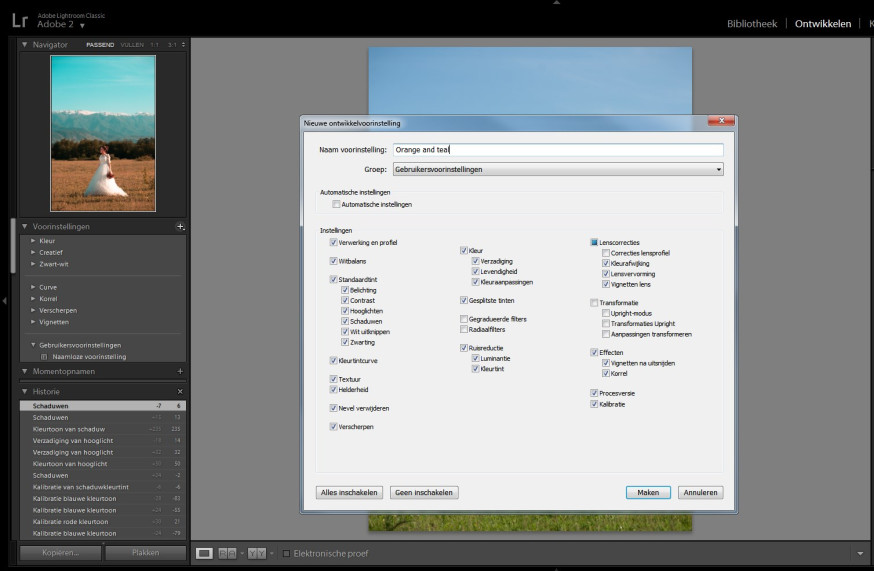
Task: Click the top panel collapse arrow
Action: point(556,3)
